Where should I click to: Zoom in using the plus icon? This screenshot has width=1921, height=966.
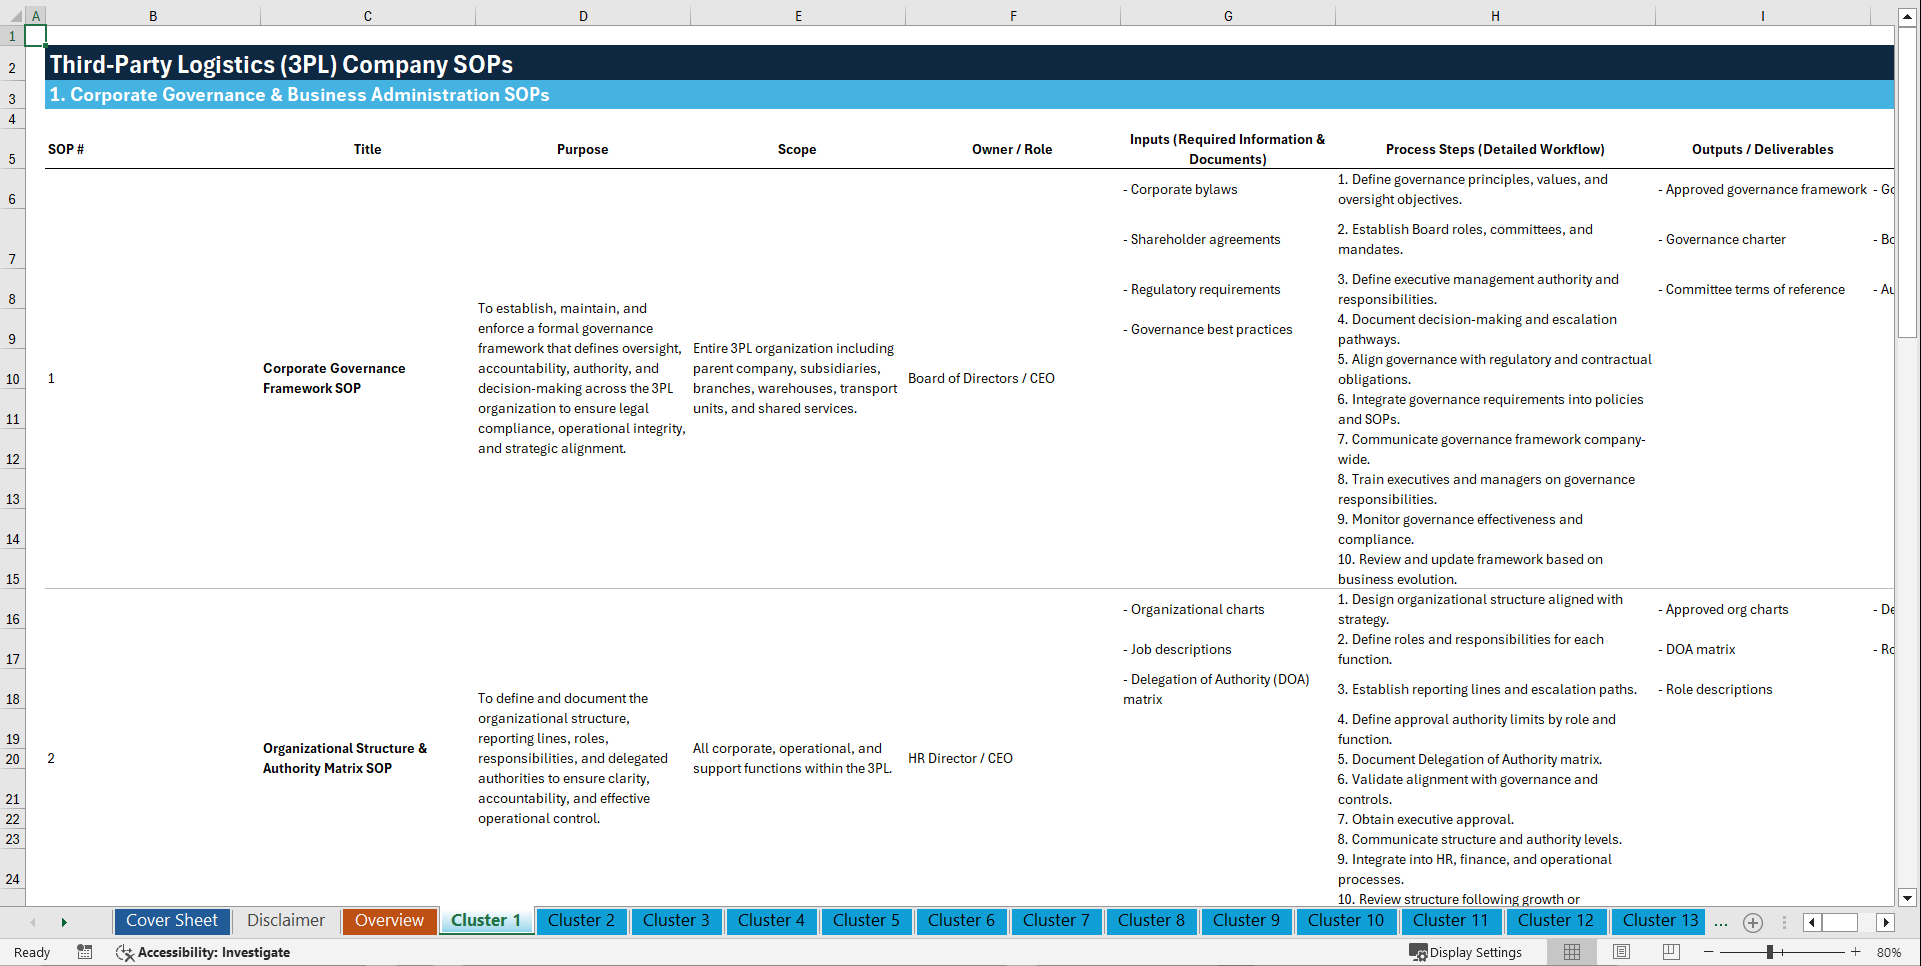[x=1857, y=952]
